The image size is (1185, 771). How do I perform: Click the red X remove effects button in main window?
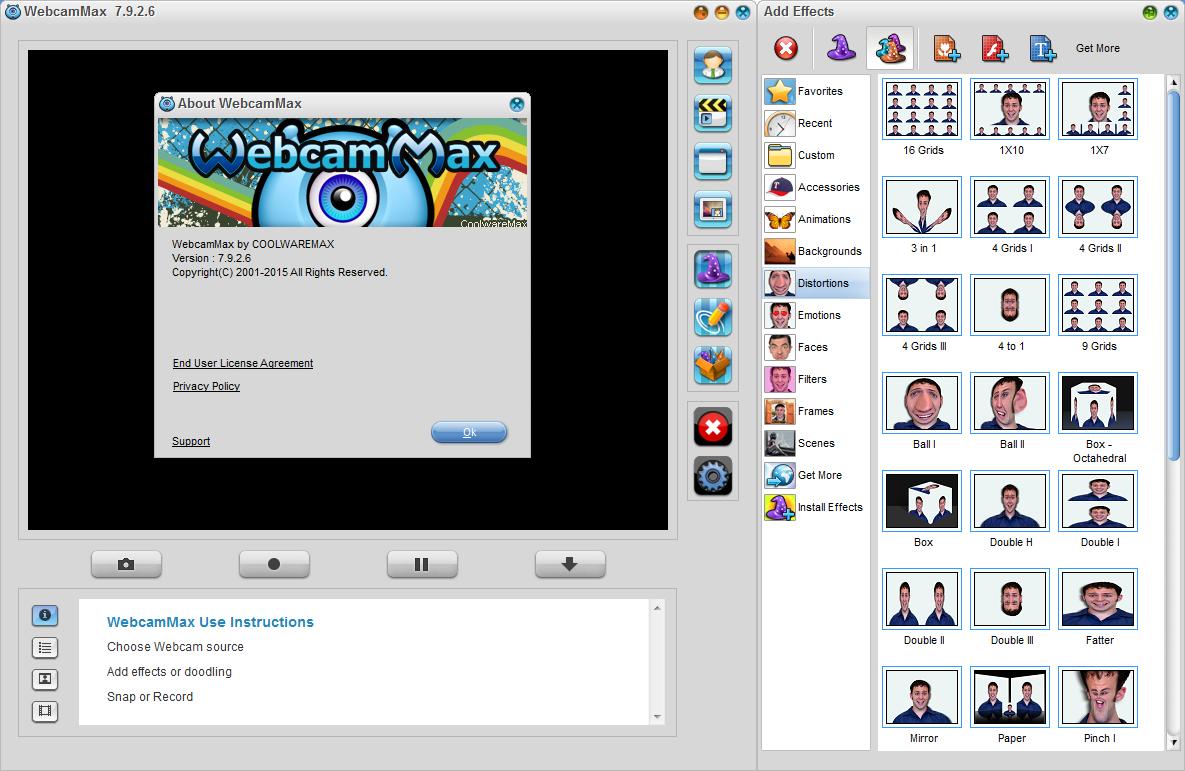point(713,428)
